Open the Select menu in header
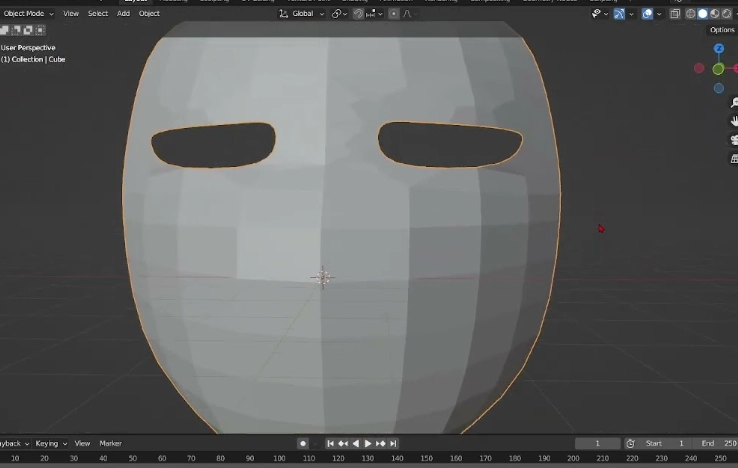Screen dimensions: 738x468 (98, 13)
